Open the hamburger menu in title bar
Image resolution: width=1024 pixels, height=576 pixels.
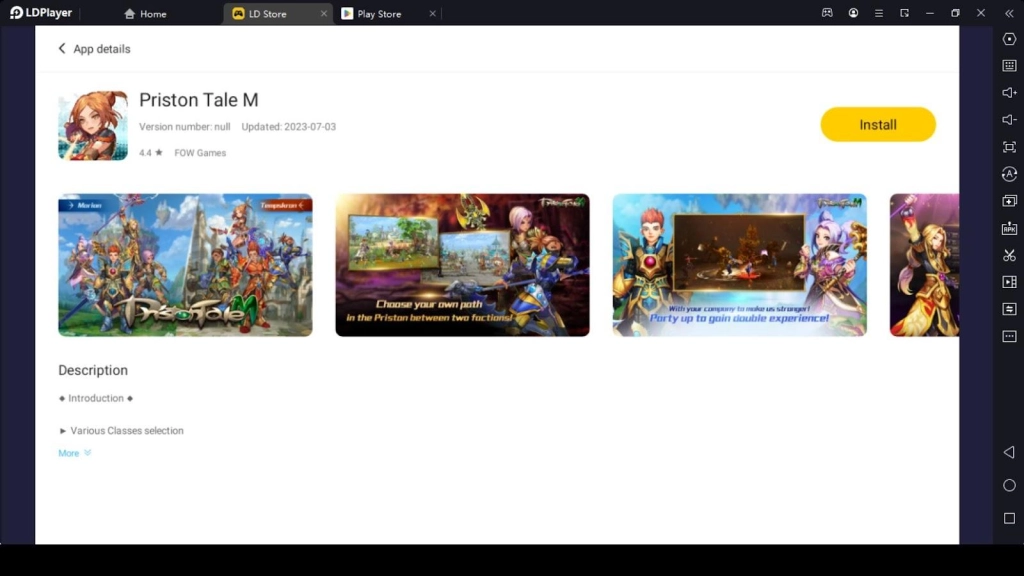tap(879, 13)
